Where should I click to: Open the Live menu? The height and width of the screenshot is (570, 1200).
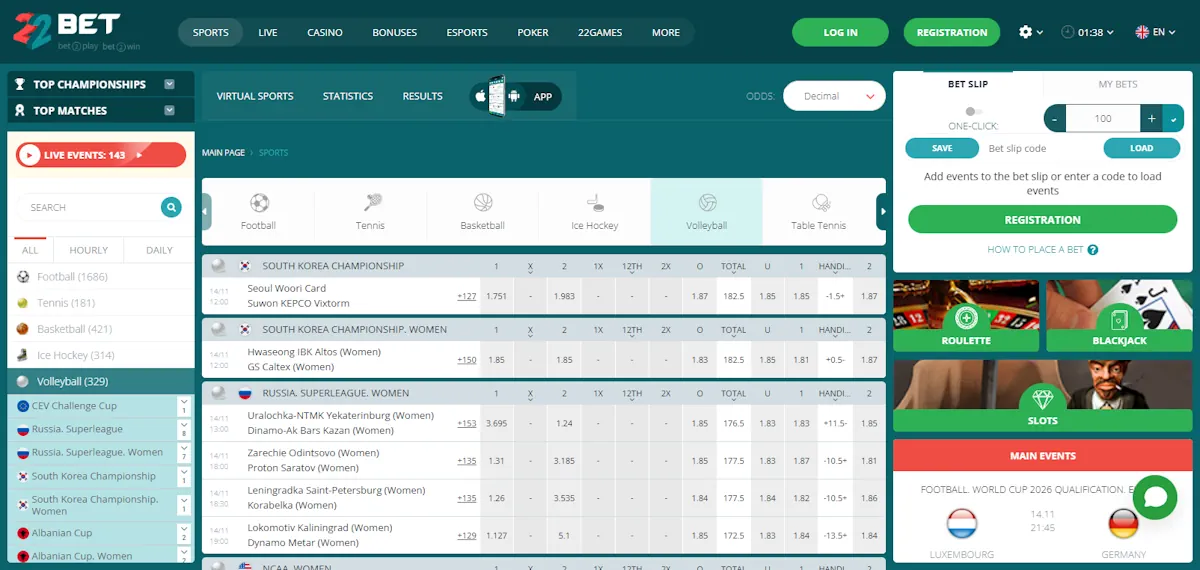[x=268, y=32]
